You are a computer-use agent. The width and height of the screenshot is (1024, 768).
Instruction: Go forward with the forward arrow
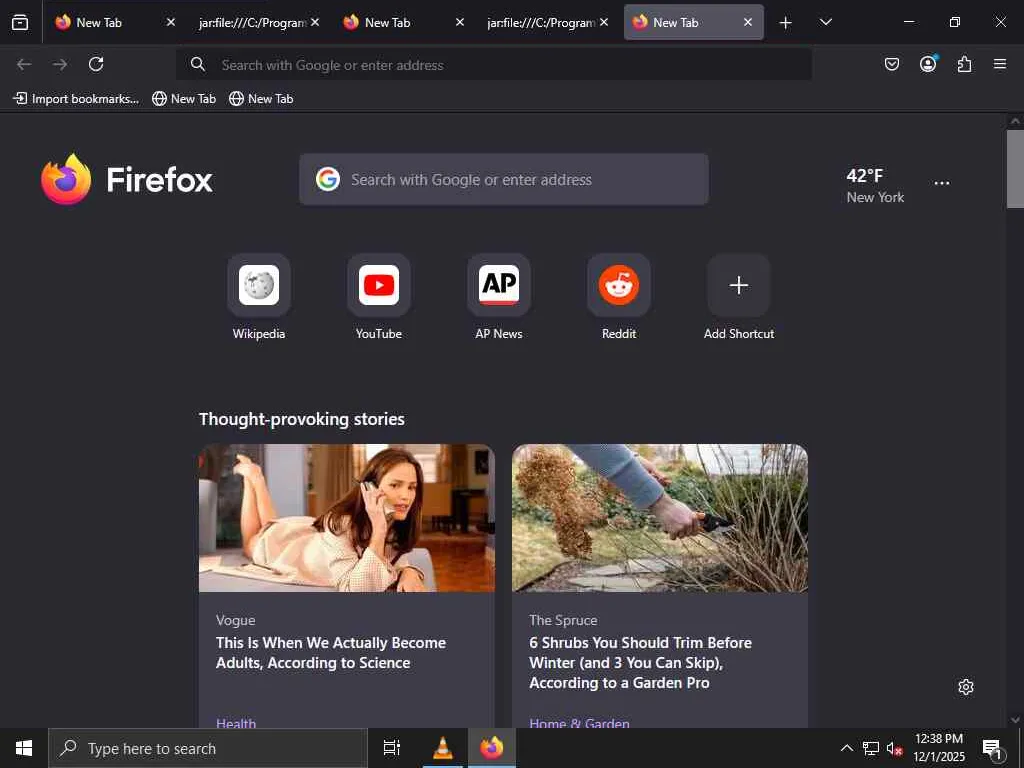pyautogui.click(x=60, y=64)
